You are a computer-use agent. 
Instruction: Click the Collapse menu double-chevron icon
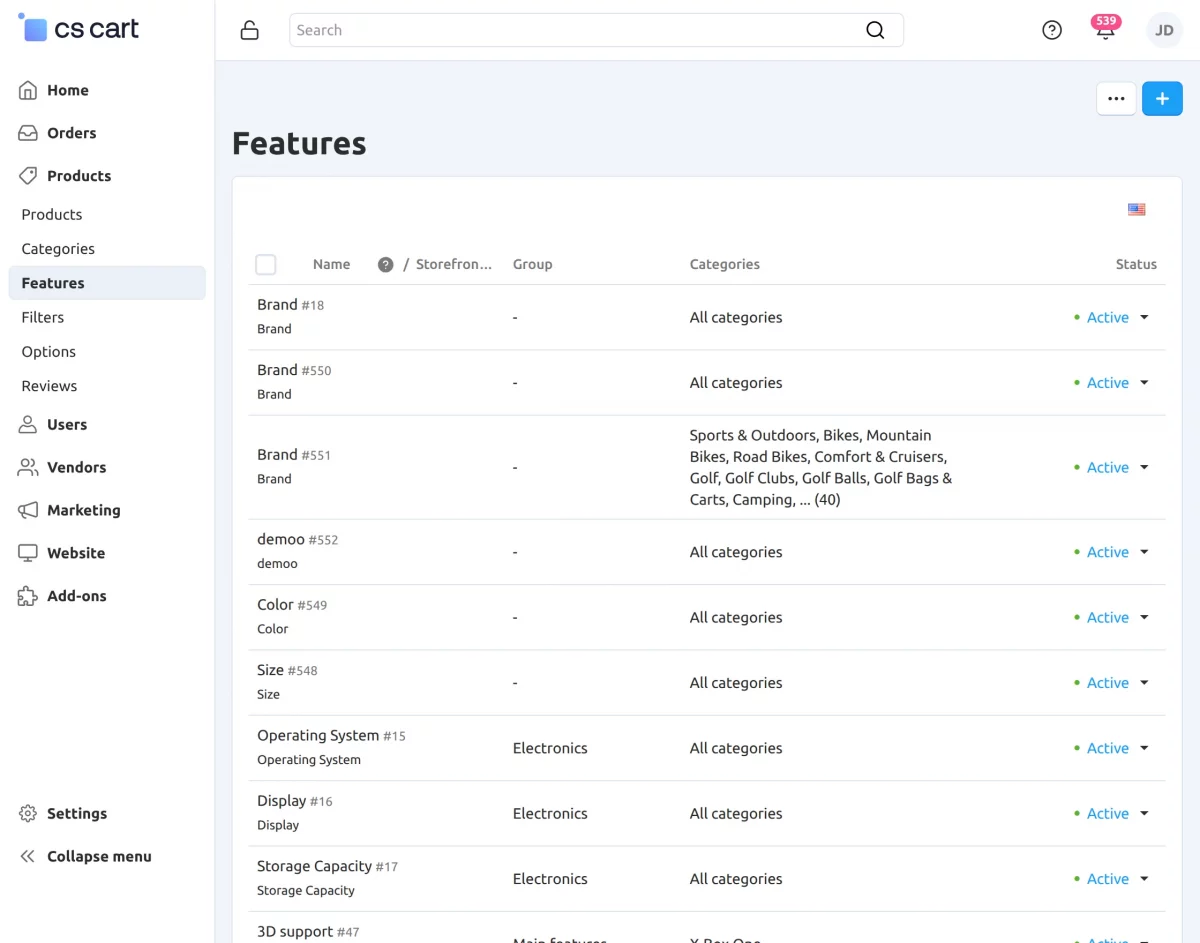[28, 857]
